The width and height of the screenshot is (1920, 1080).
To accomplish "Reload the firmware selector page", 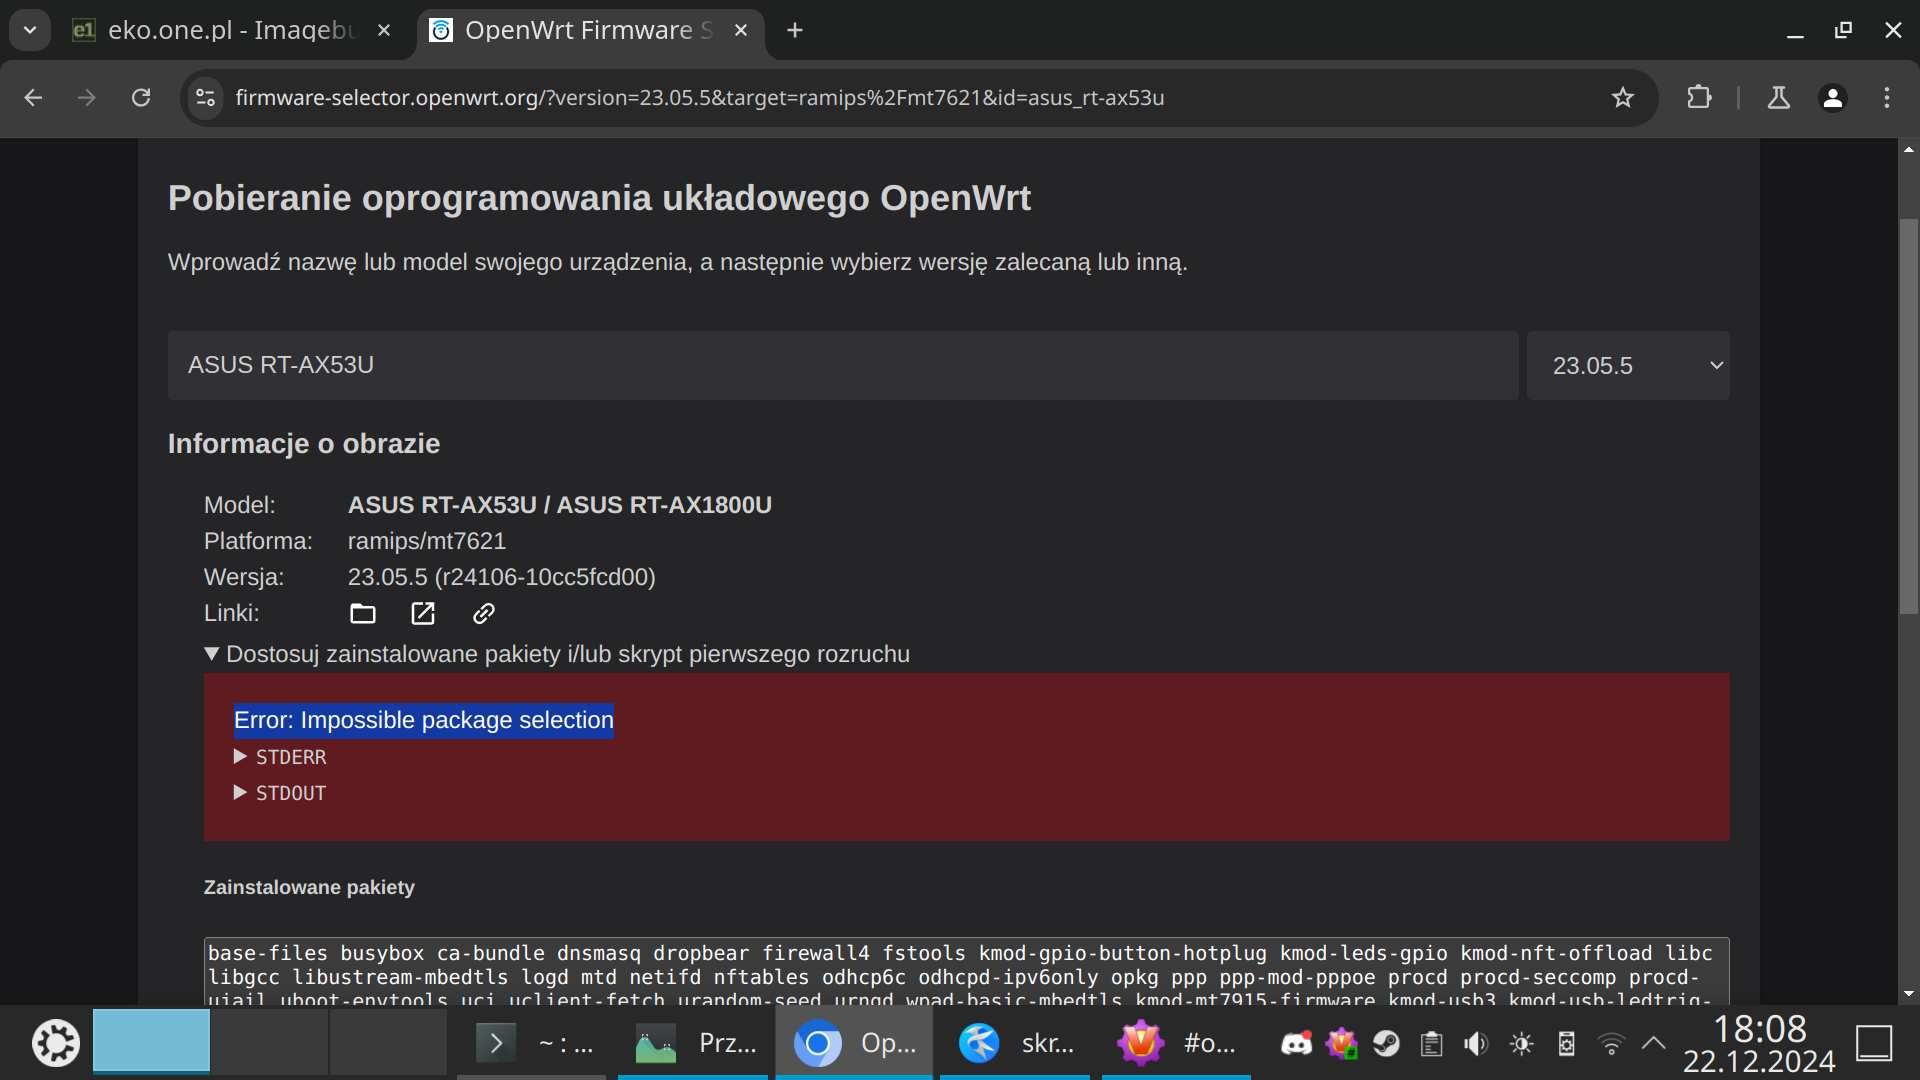I will click(x=141, y=98).
